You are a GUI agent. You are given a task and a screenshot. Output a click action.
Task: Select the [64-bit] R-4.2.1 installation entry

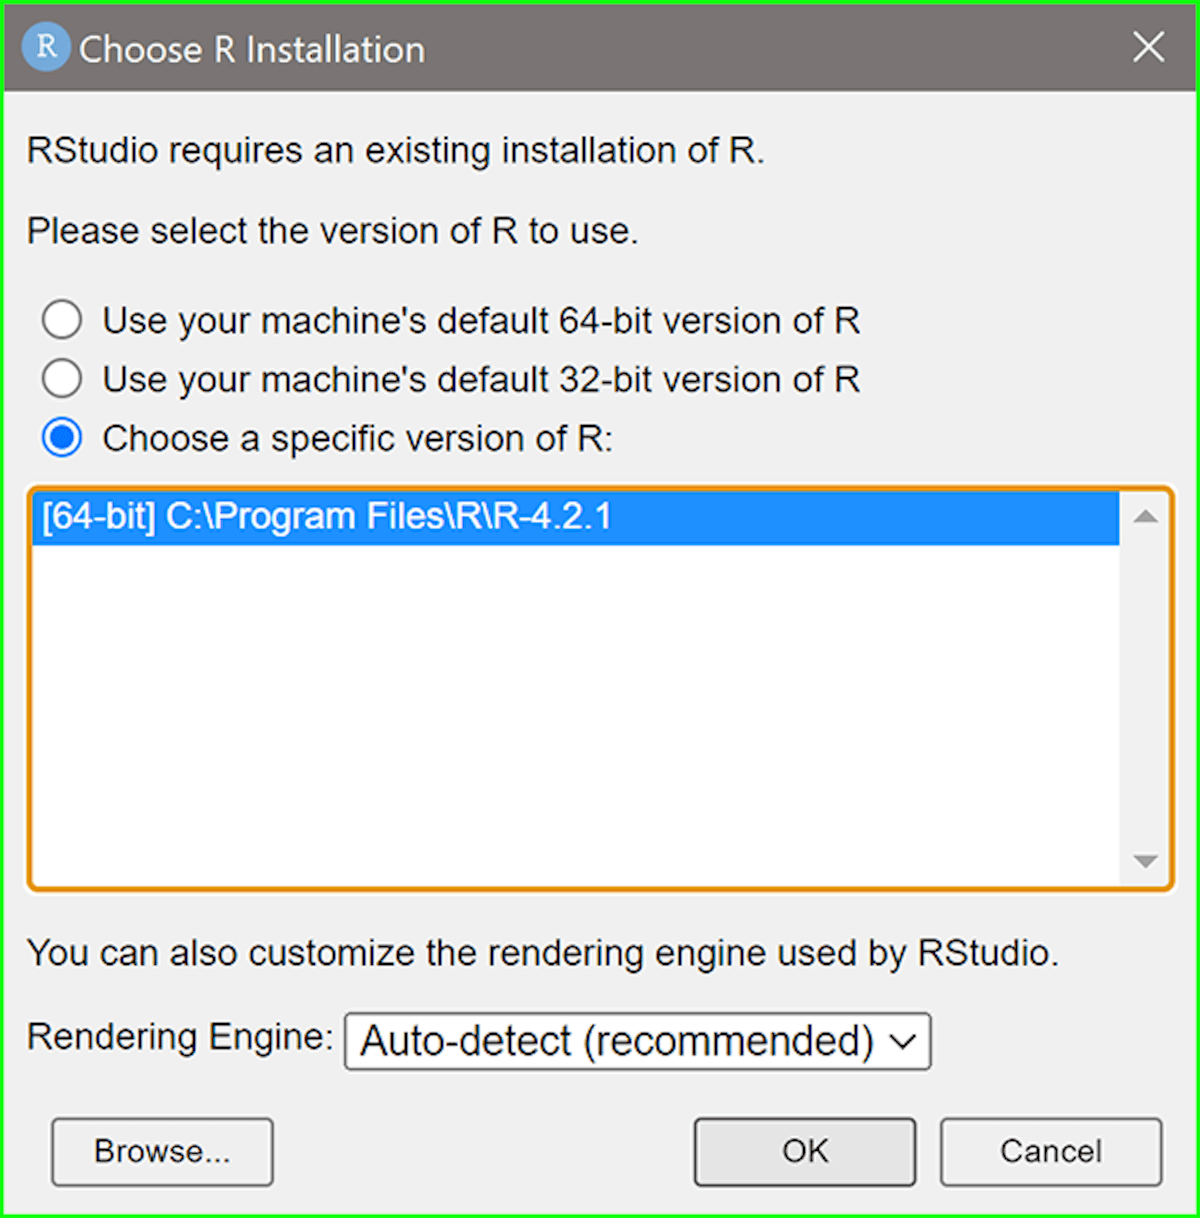(x=400, y=516)
